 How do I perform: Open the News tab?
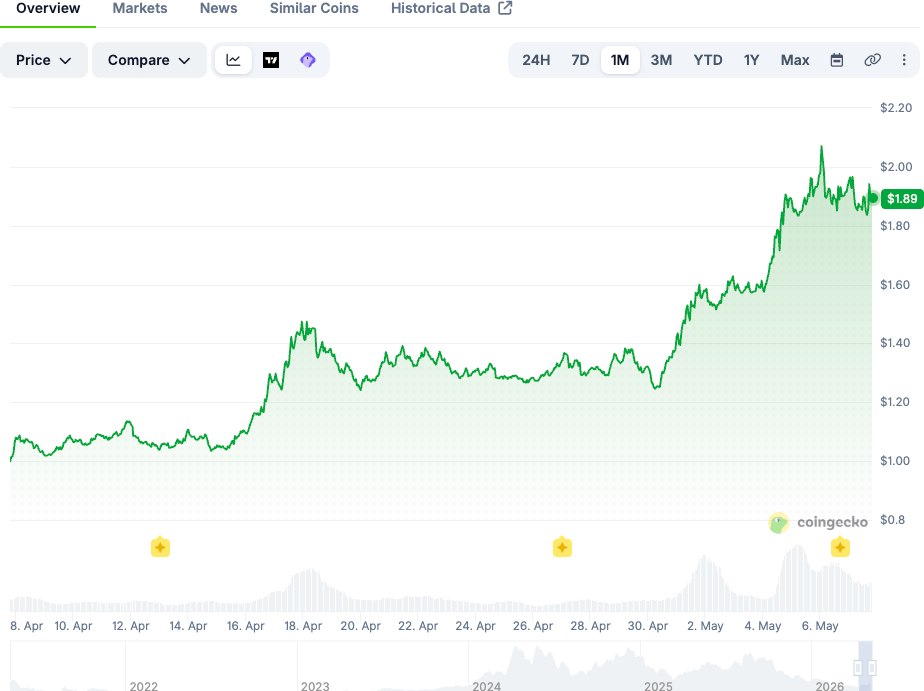218,9
